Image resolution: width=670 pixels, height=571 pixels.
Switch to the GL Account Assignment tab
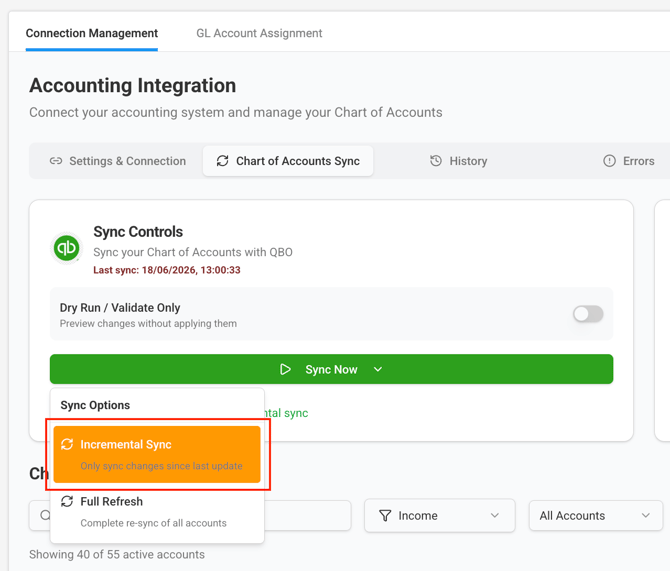[259, 33]
